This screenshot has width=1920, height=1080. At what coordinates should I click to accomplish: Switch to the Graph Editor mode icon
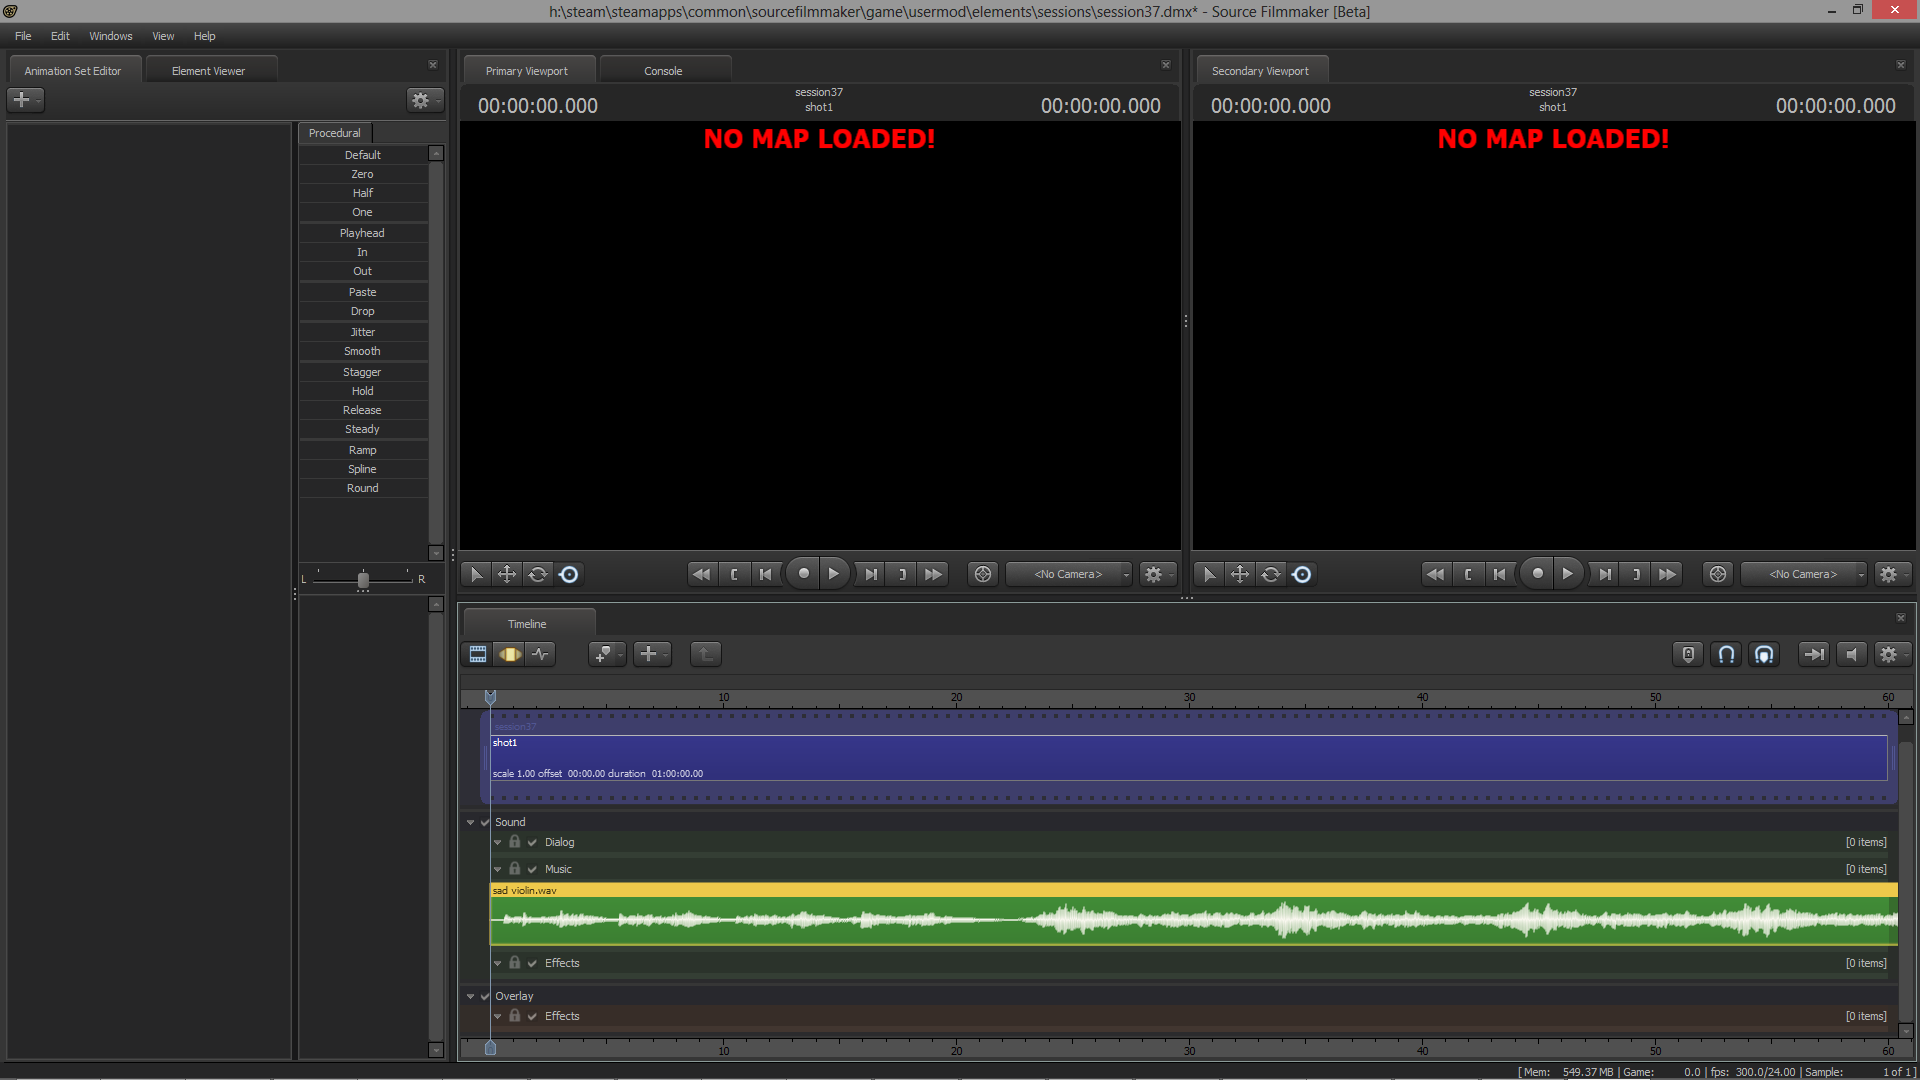click(x=541, y=654)
